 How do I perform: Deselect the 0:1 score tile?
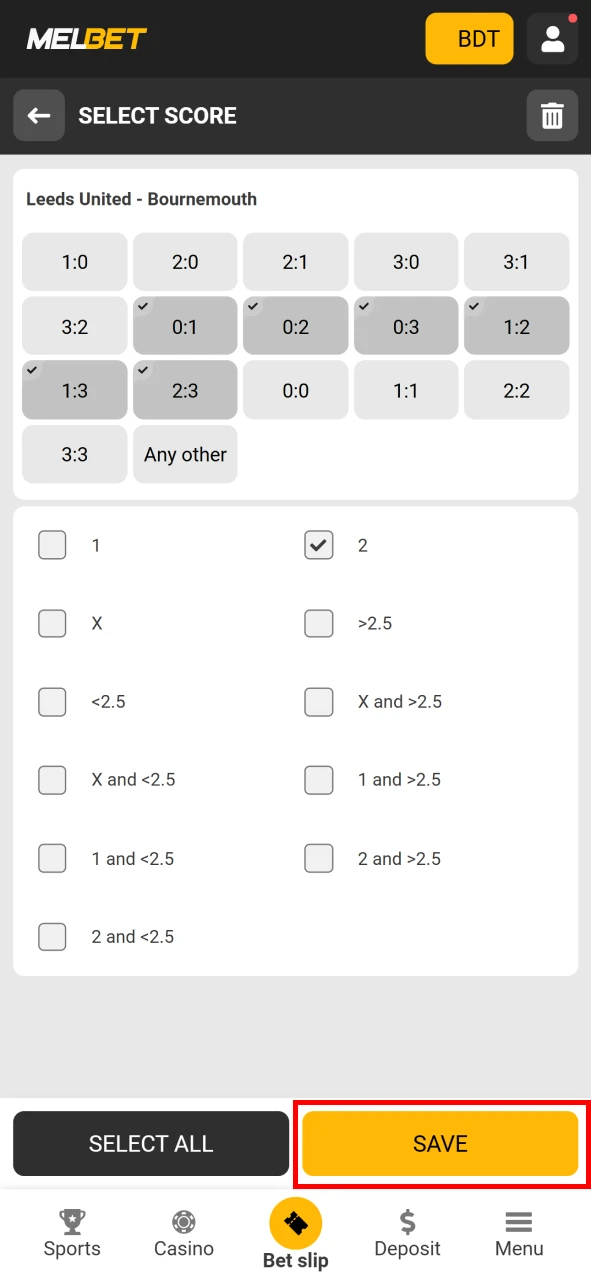pos(184,326)
